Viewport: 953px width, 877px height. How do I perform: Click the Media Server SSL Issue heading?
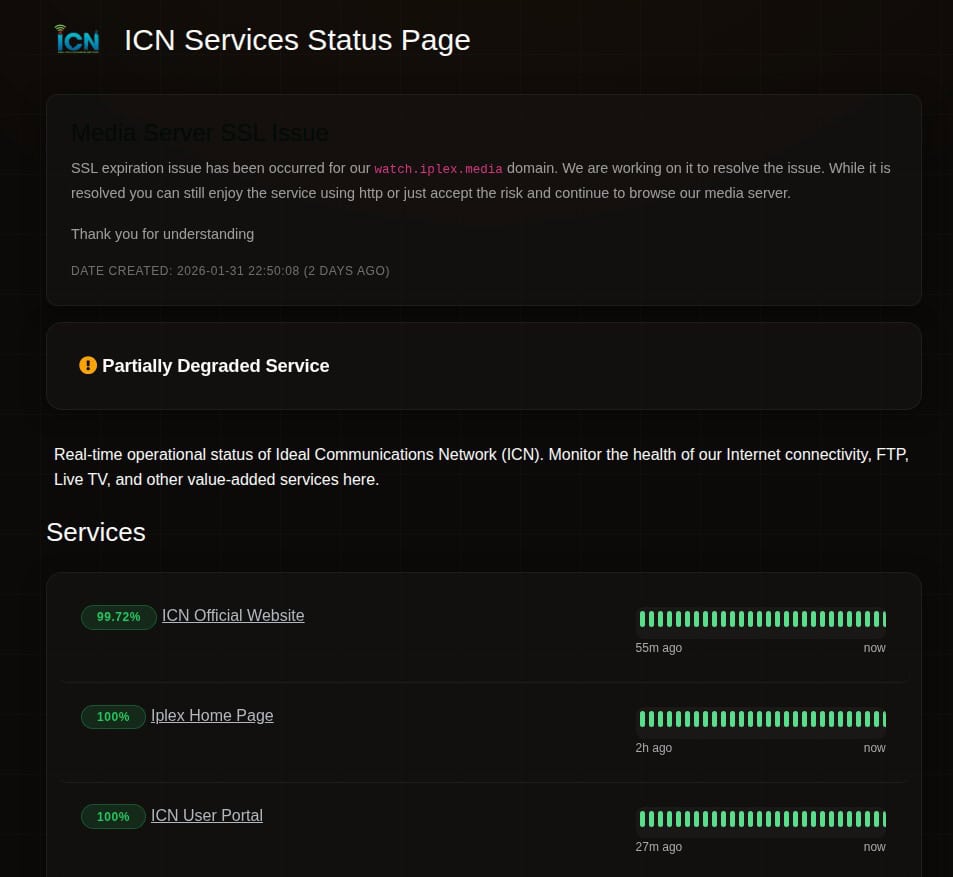click(x=200, y=133)
